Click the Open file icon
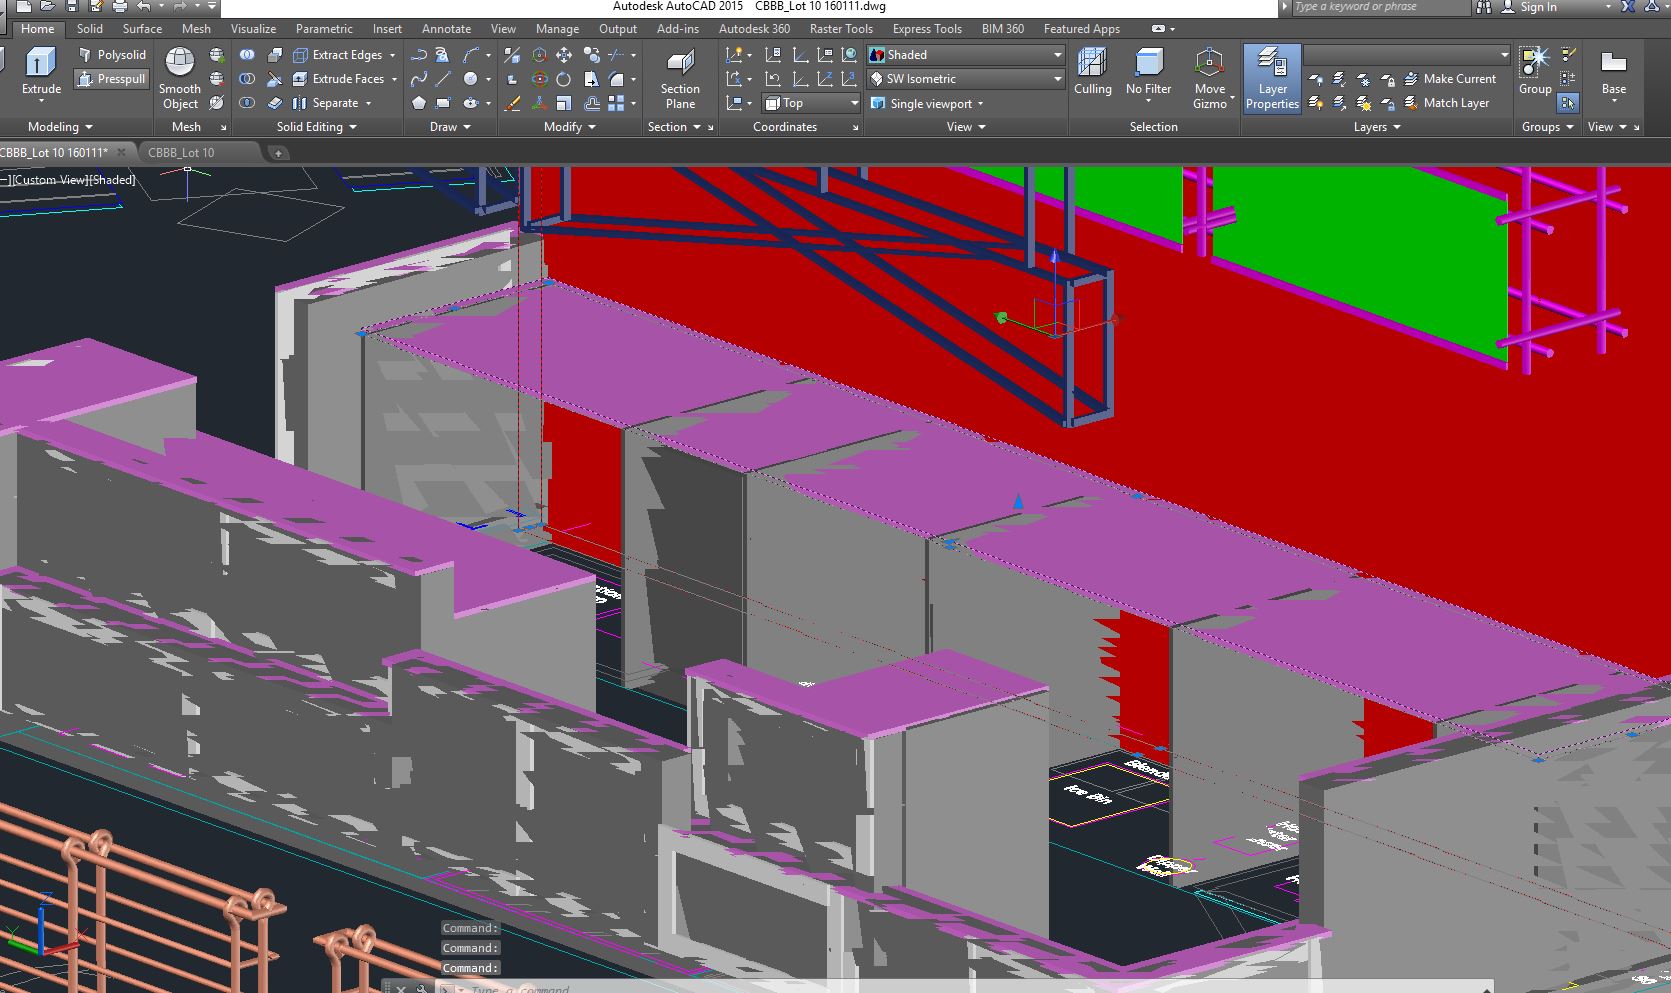Viewport: 1671px width, 993px height. click(46, 7)
